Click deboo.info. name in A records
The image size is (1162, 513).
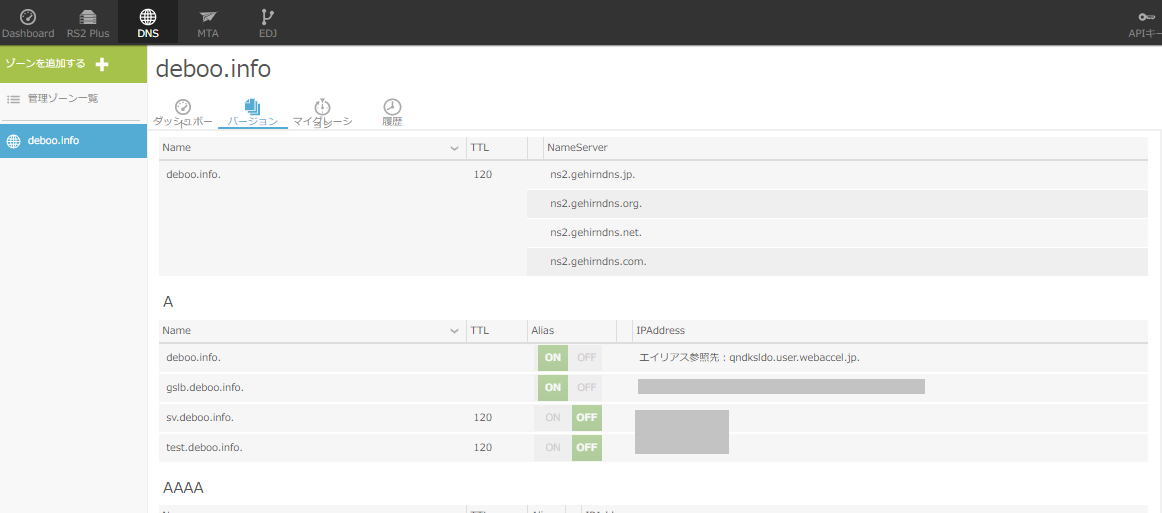point(193,357)
